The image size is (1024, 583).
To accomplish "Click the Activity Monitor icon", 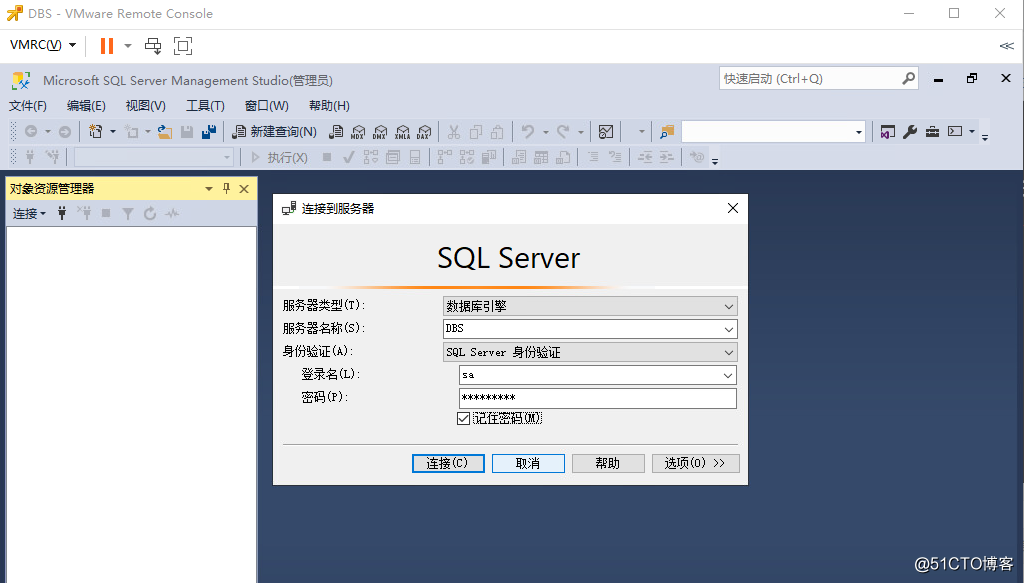I will (606, 132).
